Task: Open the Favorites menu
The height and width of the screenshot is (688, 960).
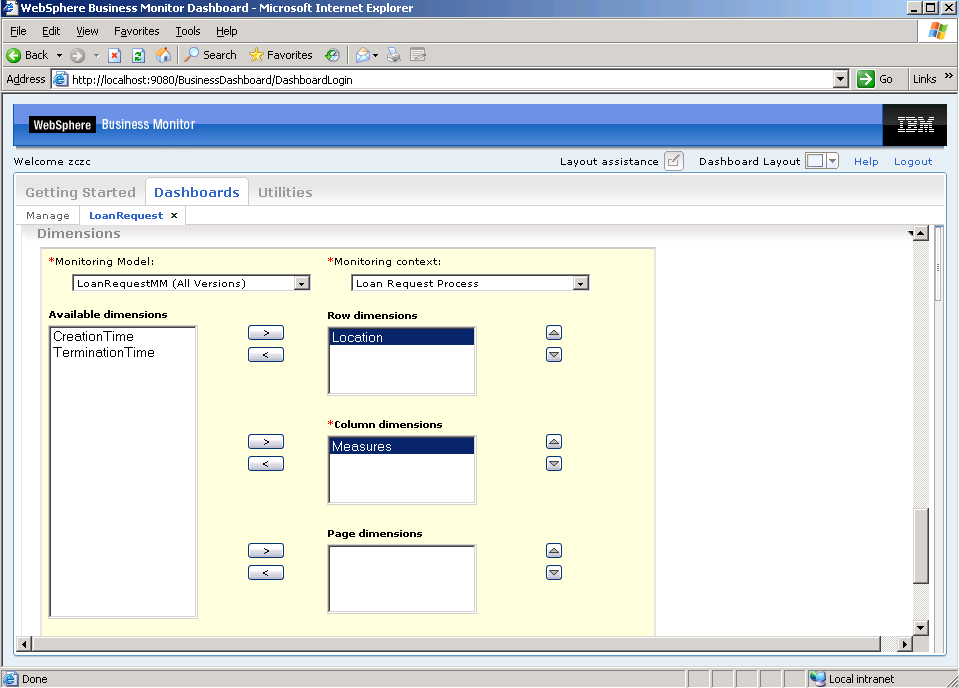Action: [x=137, y=31]
